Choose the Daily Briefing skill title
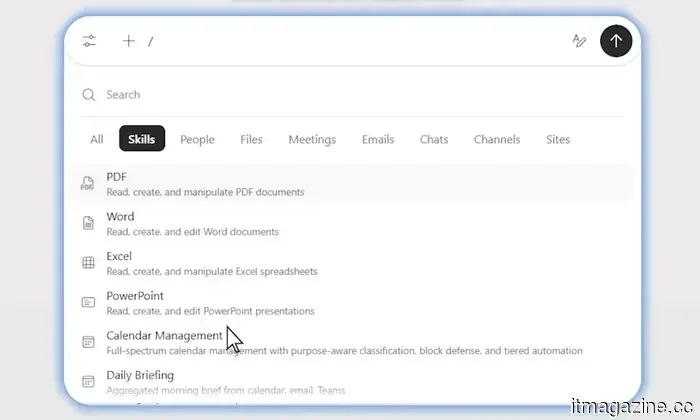 pos(140,375)
